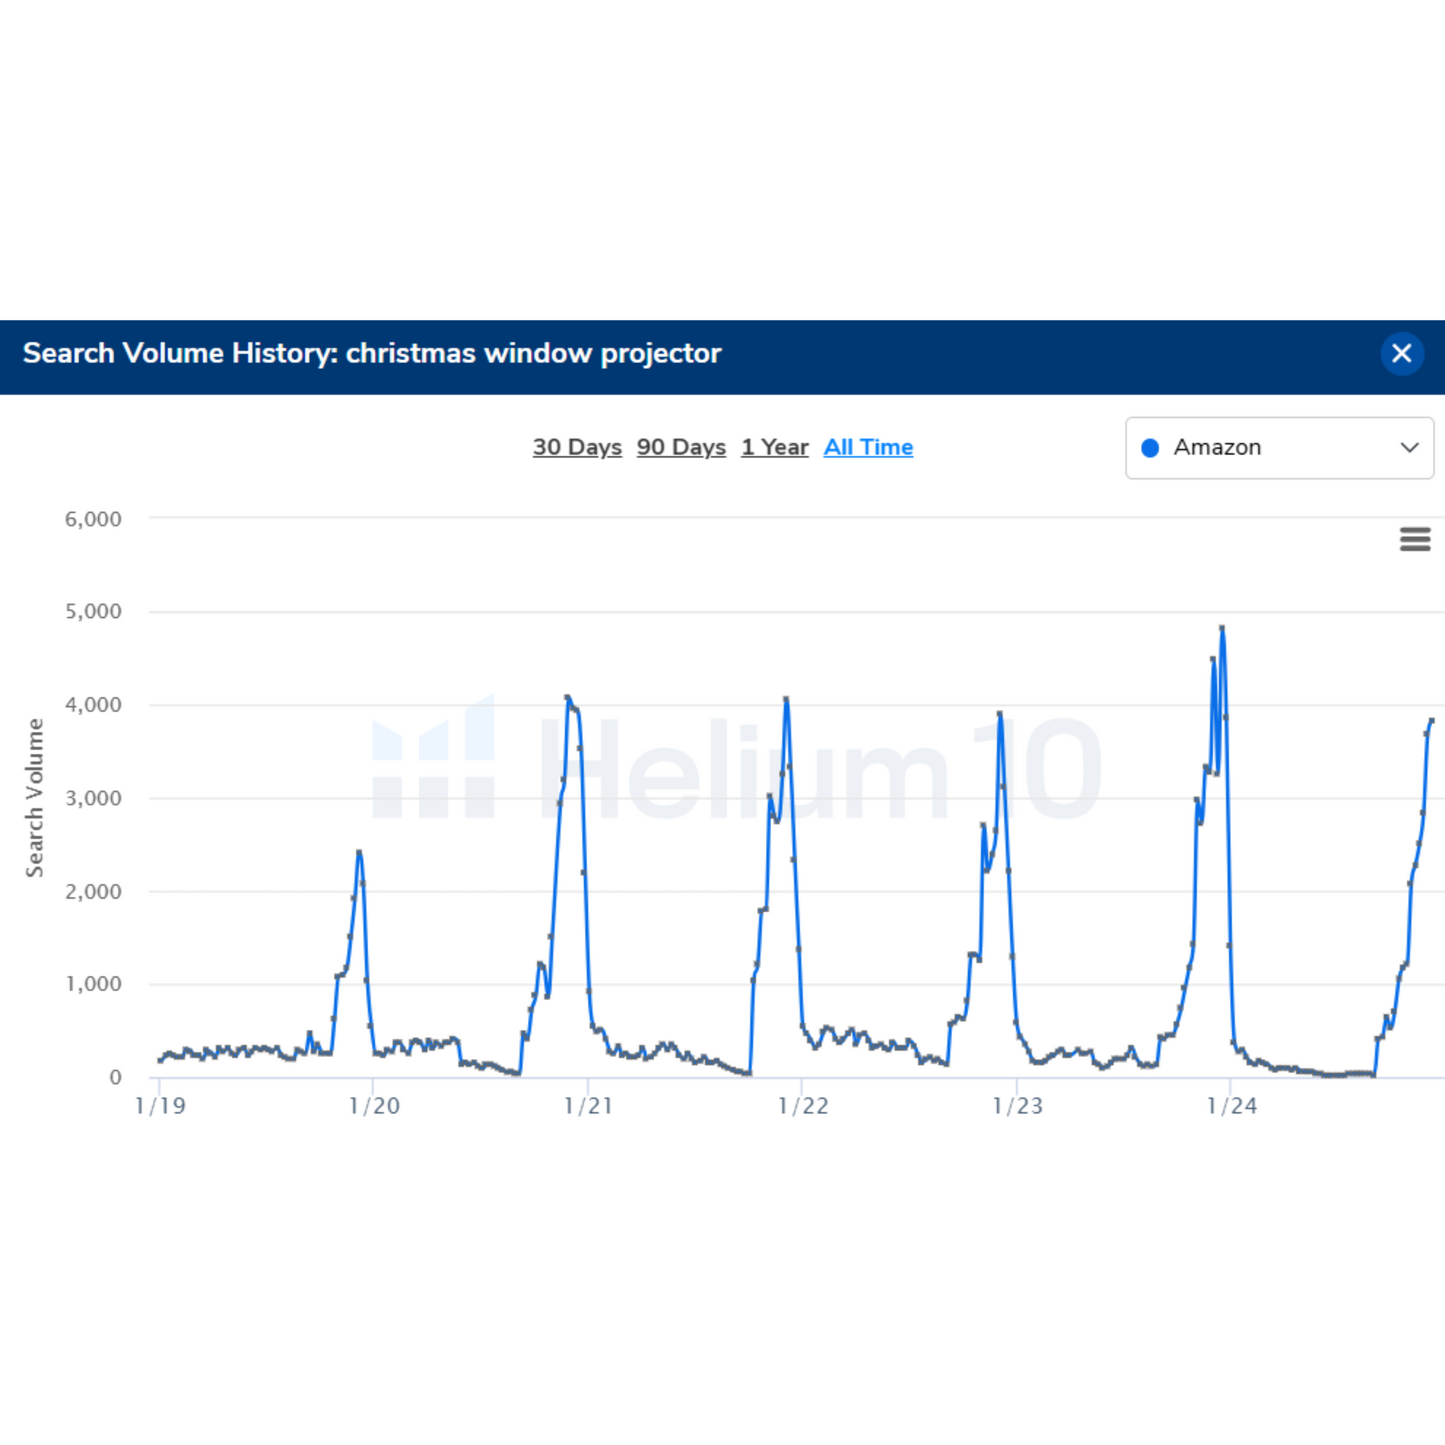
Task: Choose the All Time range
Action: pos(868,447)
